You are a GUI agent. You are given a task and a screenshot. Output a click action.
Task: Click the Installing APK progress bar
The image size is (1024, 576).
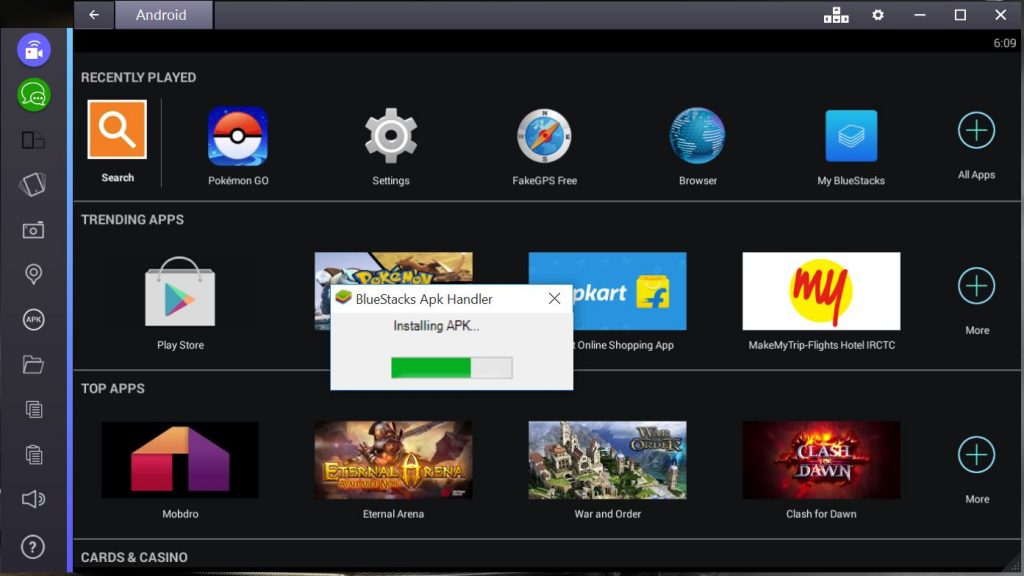click(451, 367)
